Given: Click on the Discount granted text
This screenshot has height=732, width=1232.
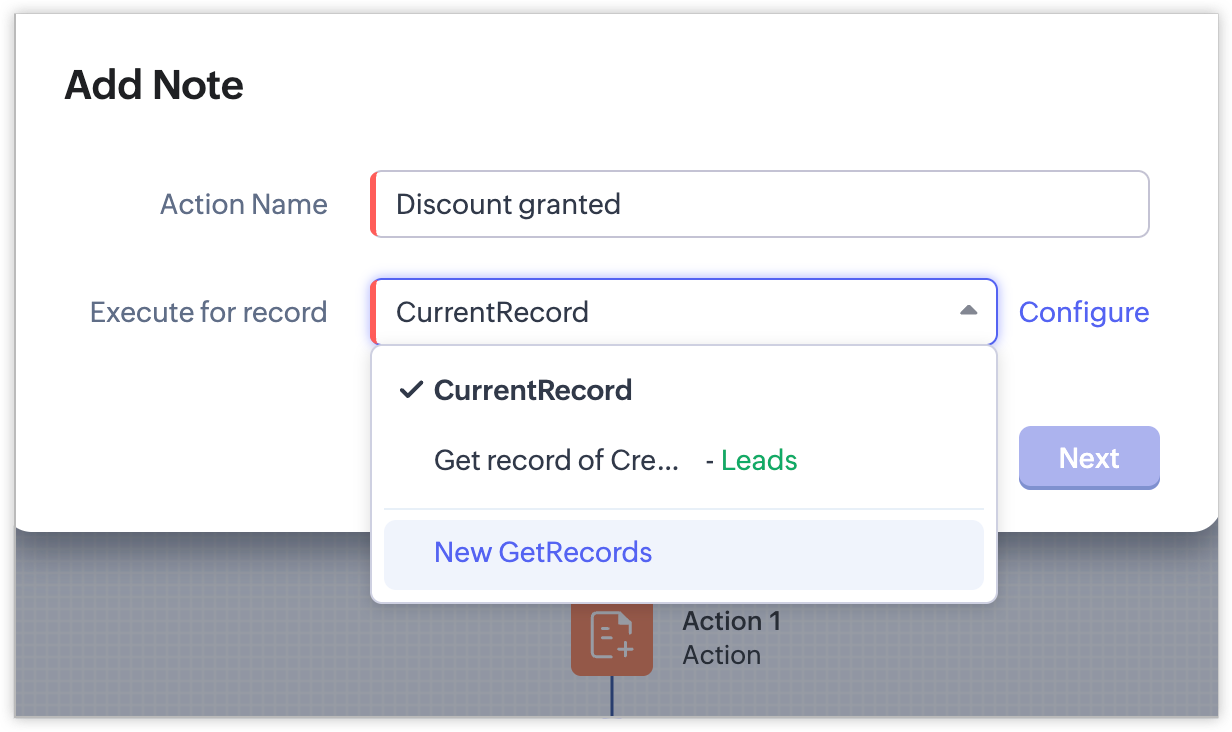Looking at the screenshot, I should [508, 204].
